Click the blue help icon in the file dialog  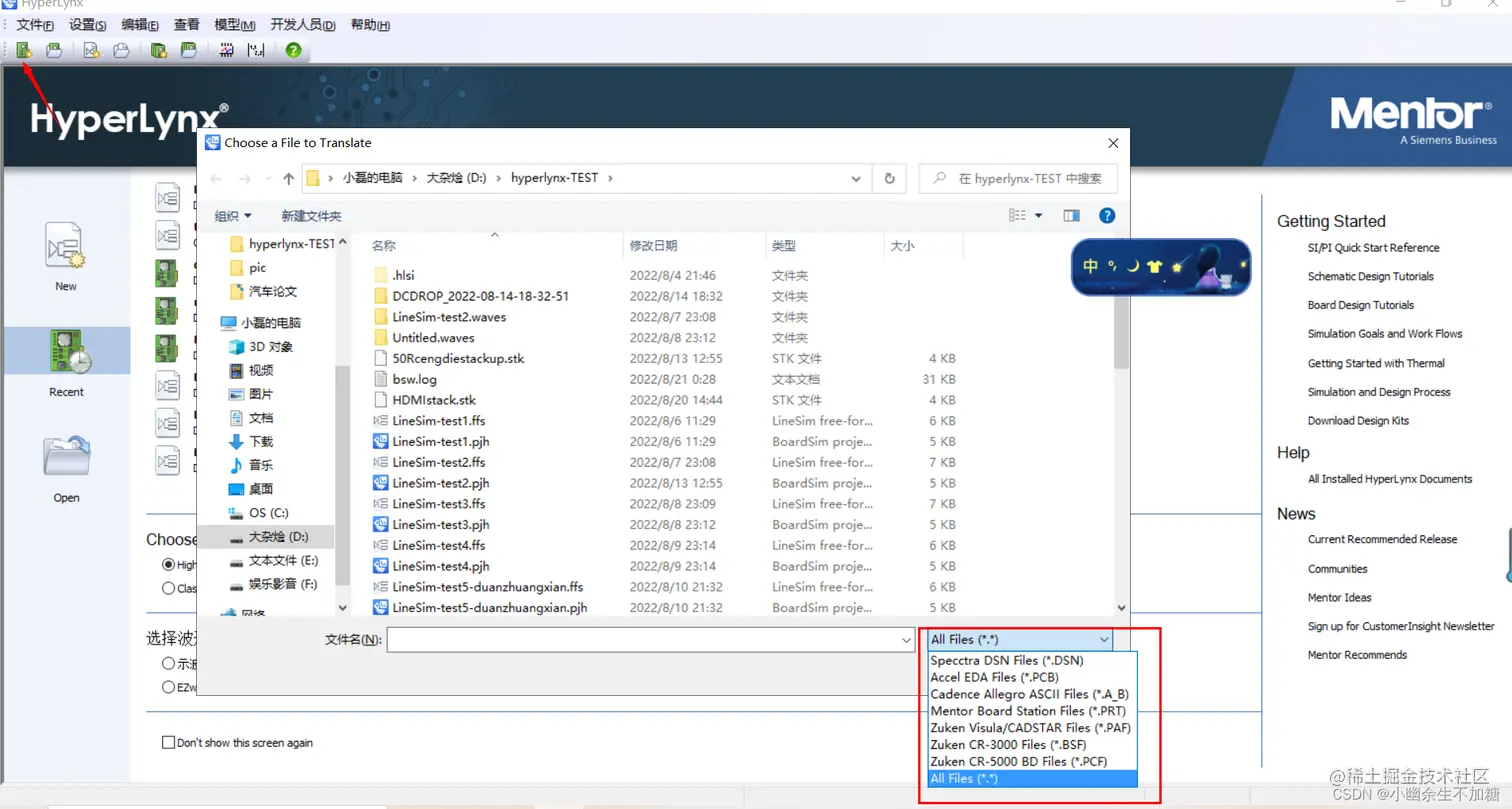(x=1107, y=215)
